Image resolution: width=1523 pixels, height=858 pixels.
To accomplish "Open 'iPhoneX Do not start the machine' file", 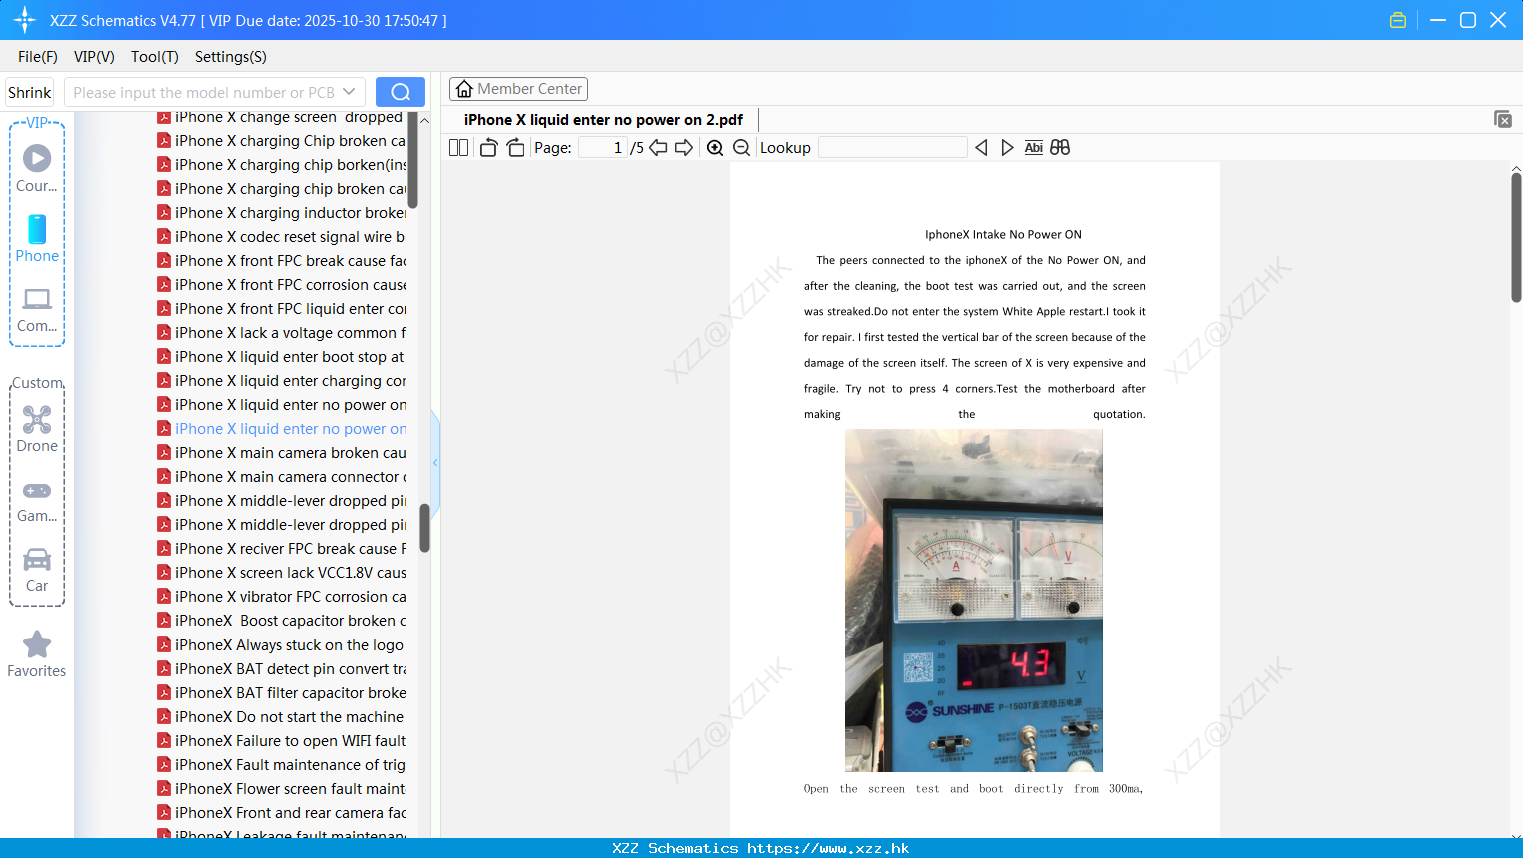I will (x=280, y=717).
